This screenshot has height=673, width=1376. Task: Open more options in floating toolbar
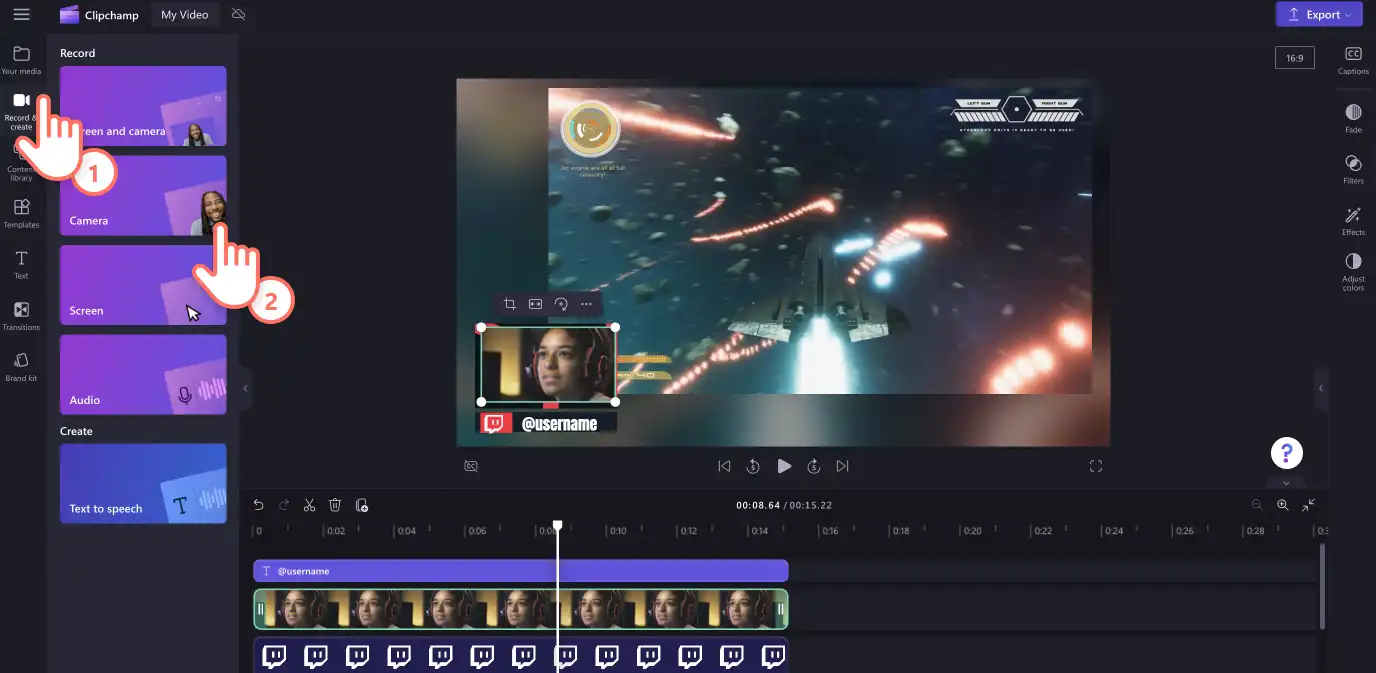tap(587, 304)
